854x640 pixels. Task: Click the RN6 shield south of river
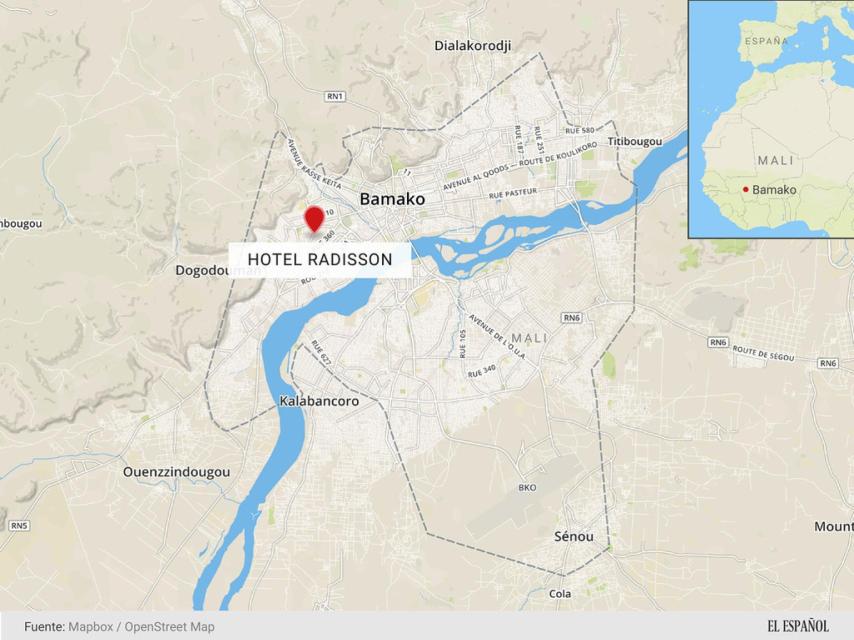click(x=572, y=318)
